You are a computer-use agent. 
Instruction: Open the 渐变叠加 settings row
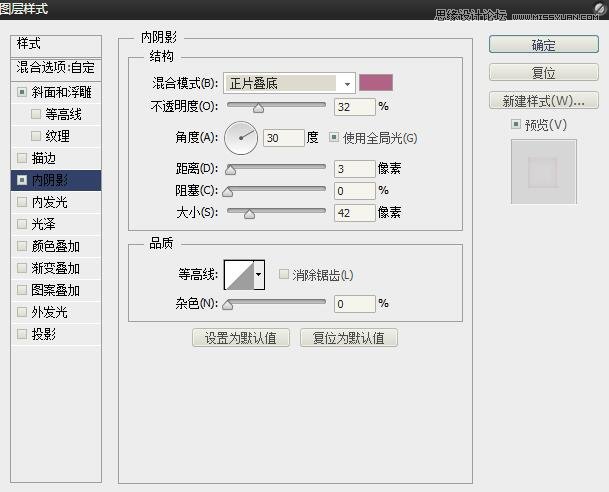pyautogui.click(x=56, y=268)
